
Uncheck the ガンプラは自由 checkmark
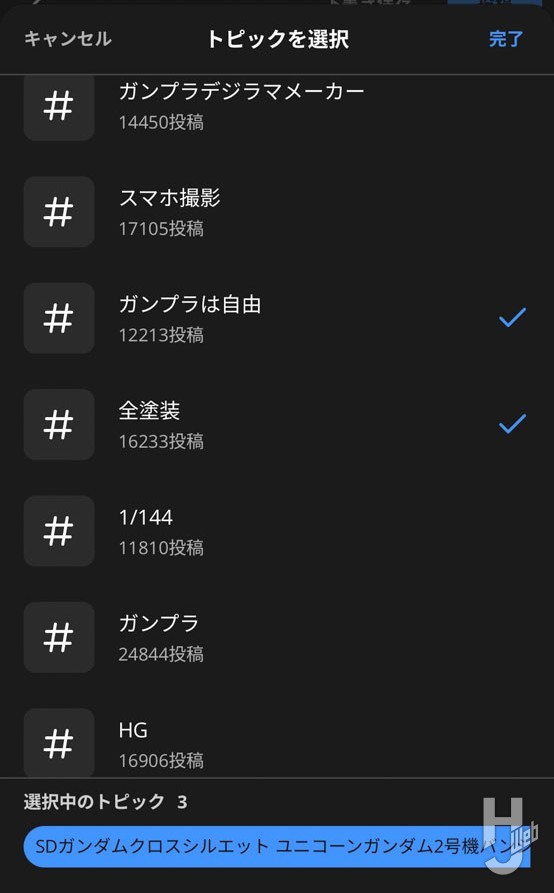[x=512, y=317]
